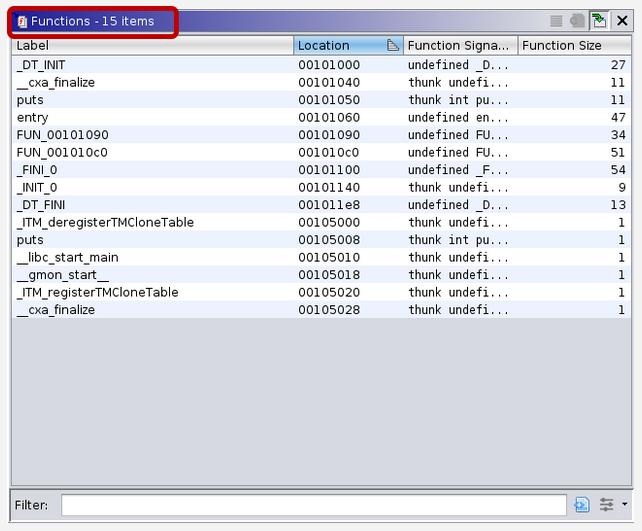Toggle the navigation selection icon in title bar
The width and height of the screenshot is (642, 531).
coord(599,20)
